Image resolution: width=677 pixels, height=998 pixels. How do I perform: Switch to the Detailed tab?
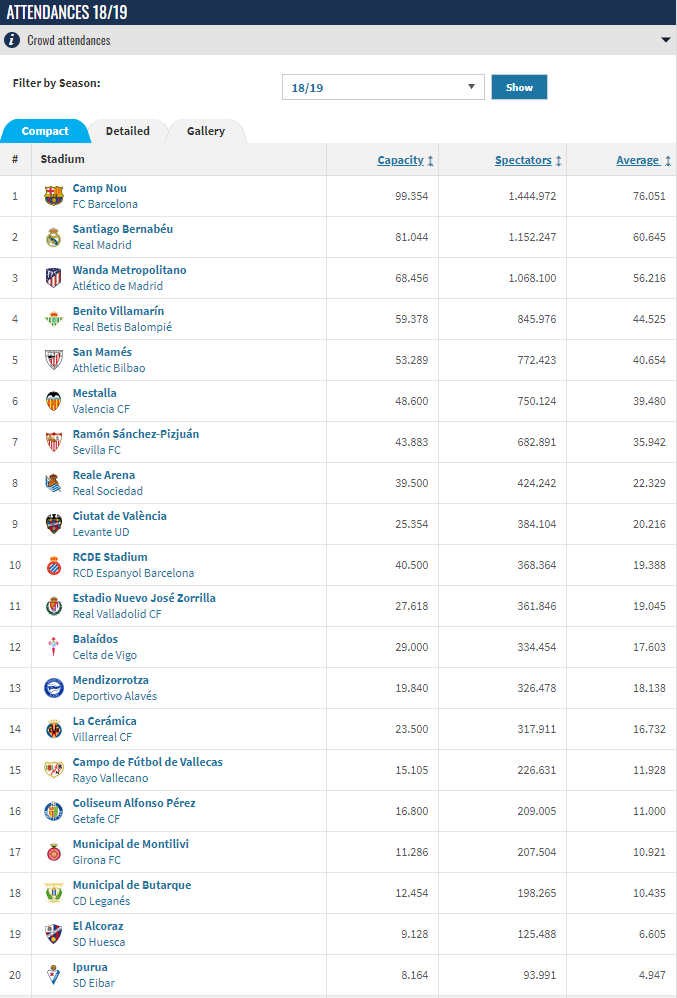coord(127,131)
